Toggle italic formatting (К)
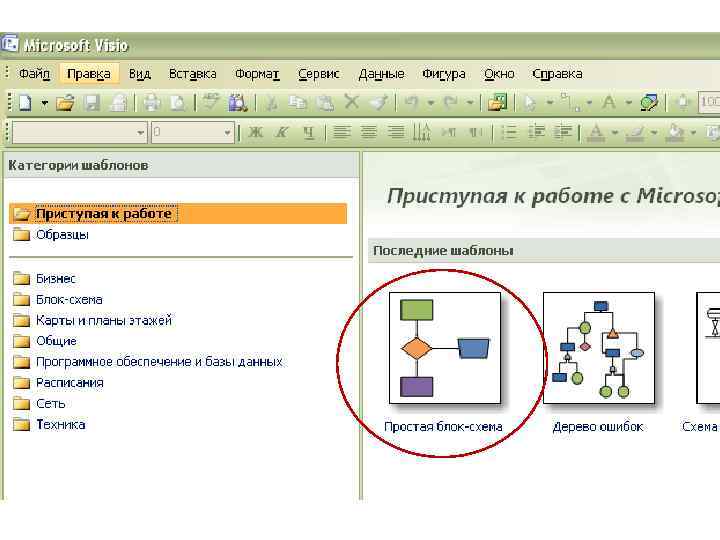Screen dimensions: 720x540 pyautogui.click(x=281, y=133)
